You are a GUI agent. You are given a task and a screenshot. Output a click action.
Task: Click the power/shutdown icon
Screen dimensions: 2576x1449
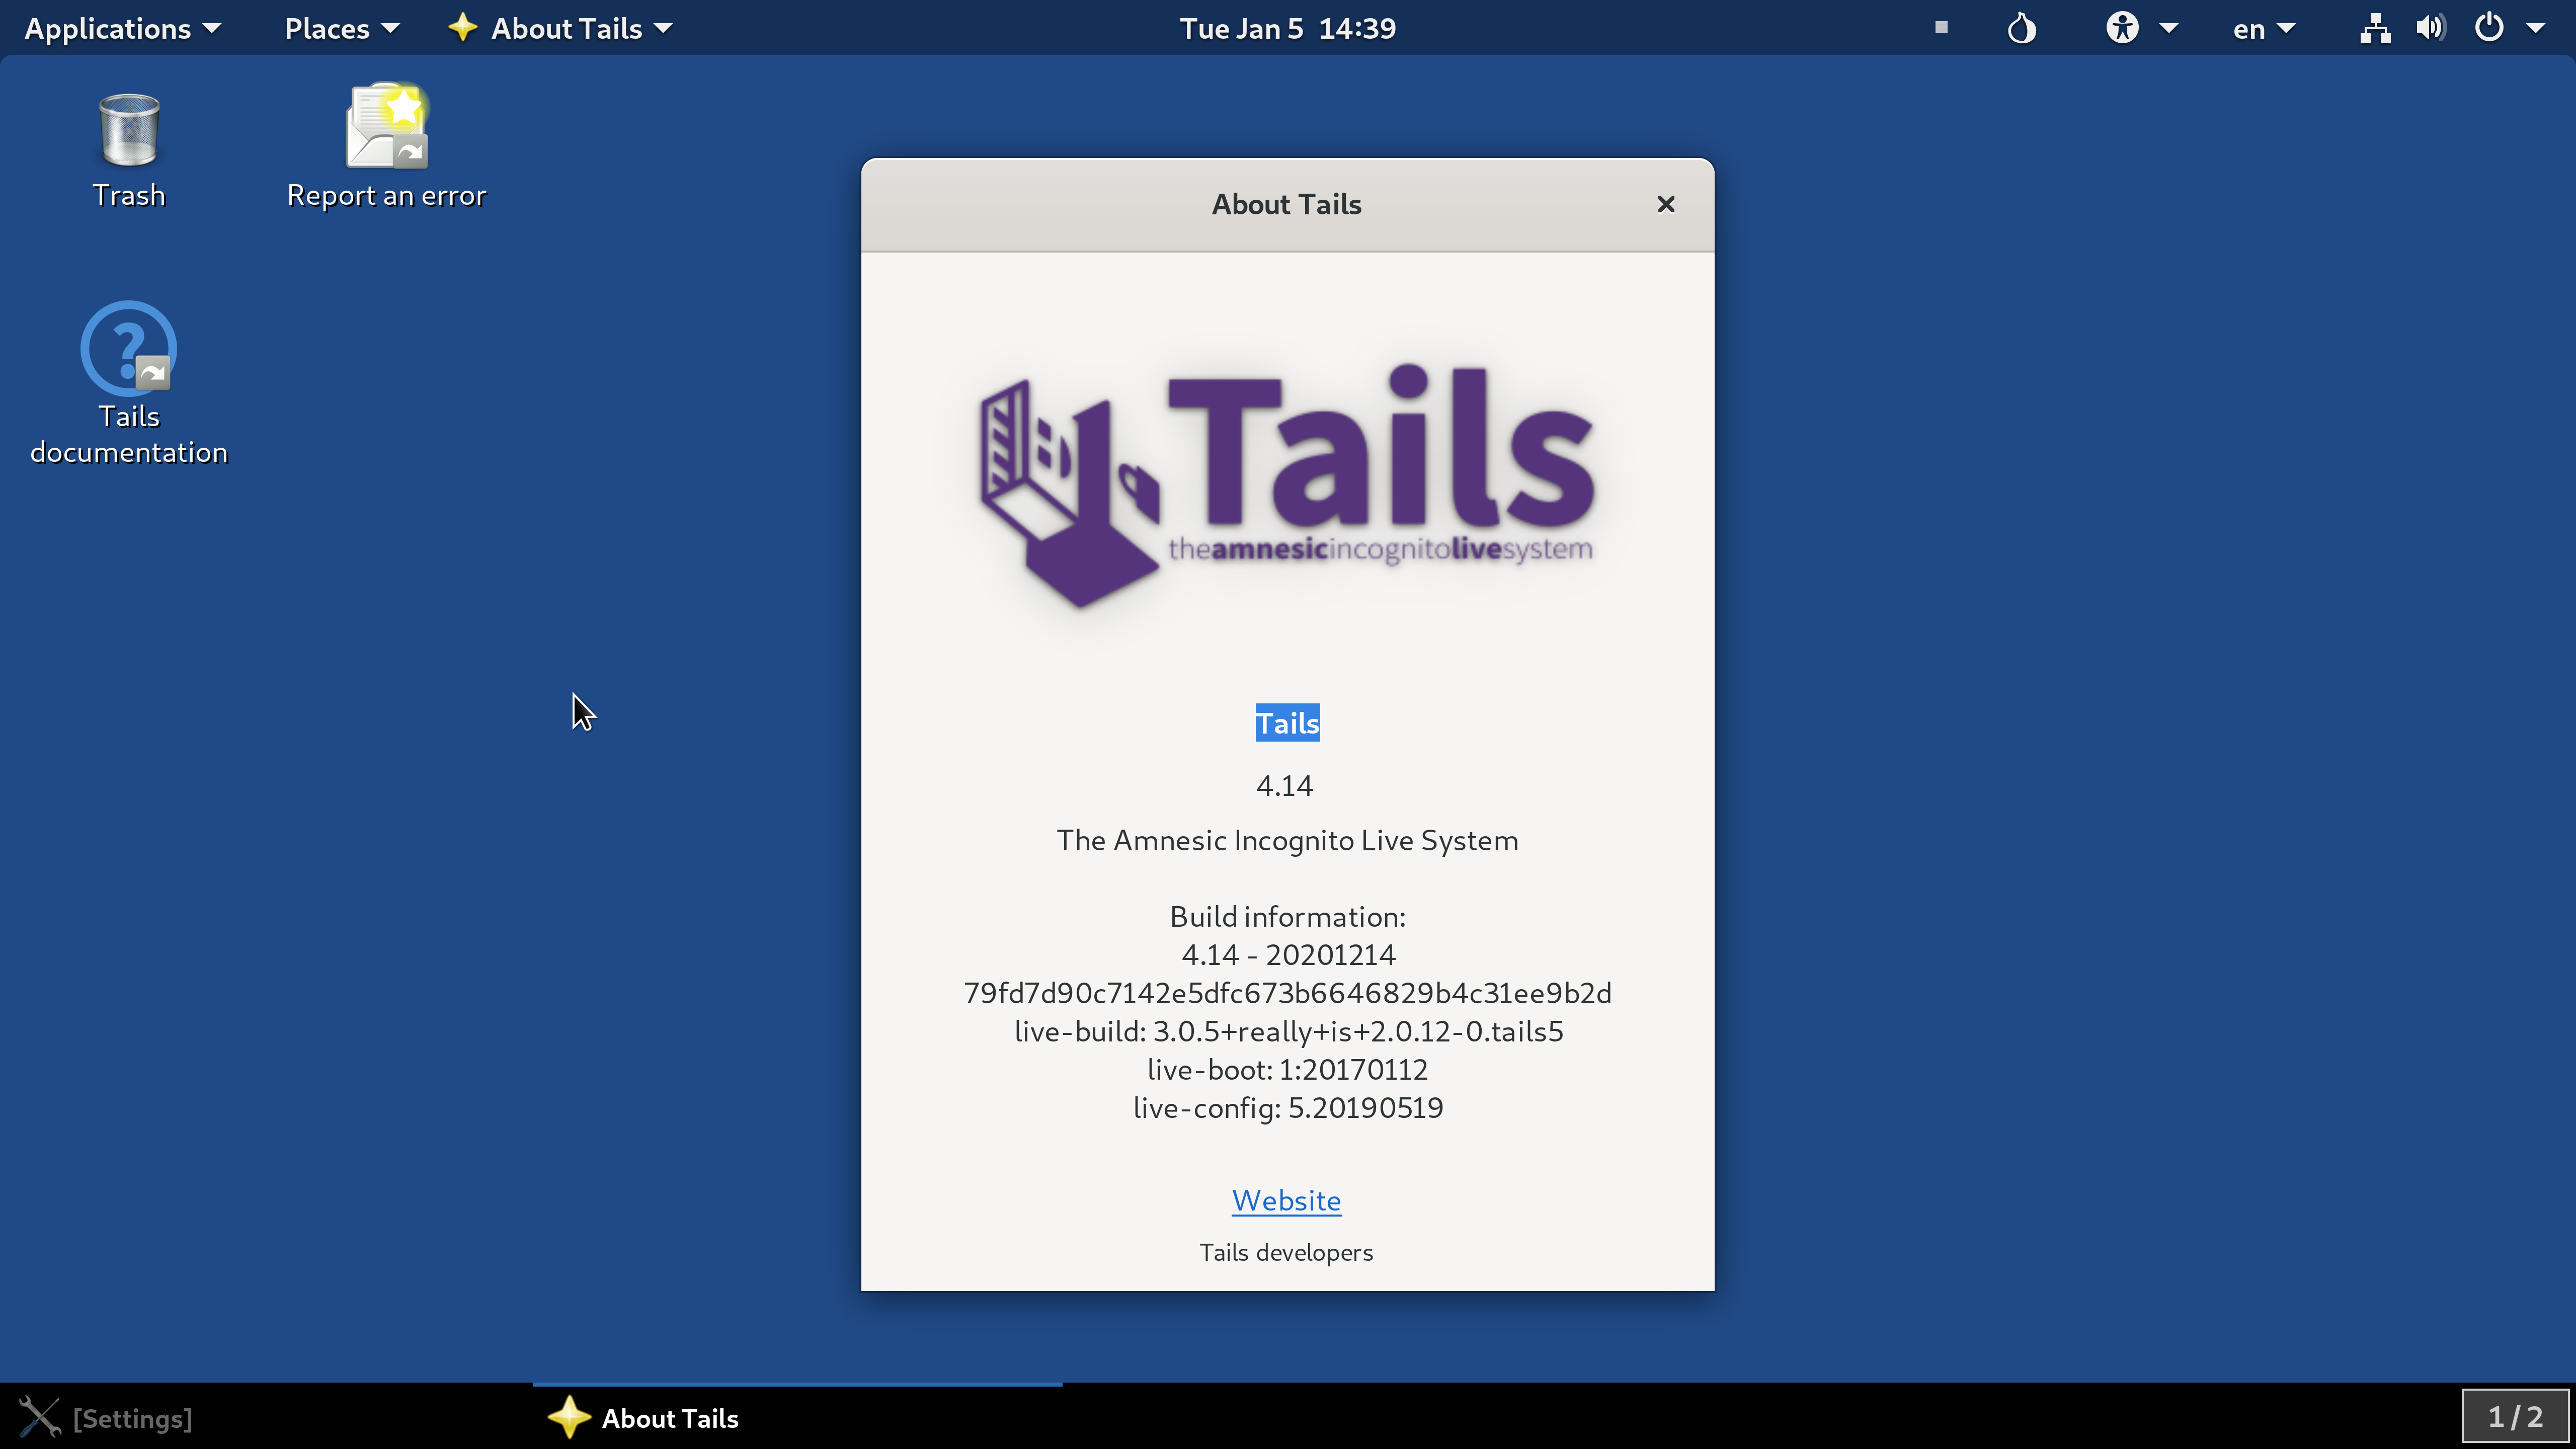[2487, 27]
